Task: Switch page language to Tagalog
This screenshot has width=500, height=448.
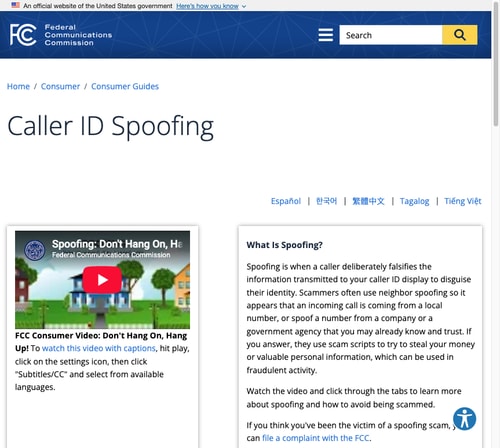Action: pos(414,201)
